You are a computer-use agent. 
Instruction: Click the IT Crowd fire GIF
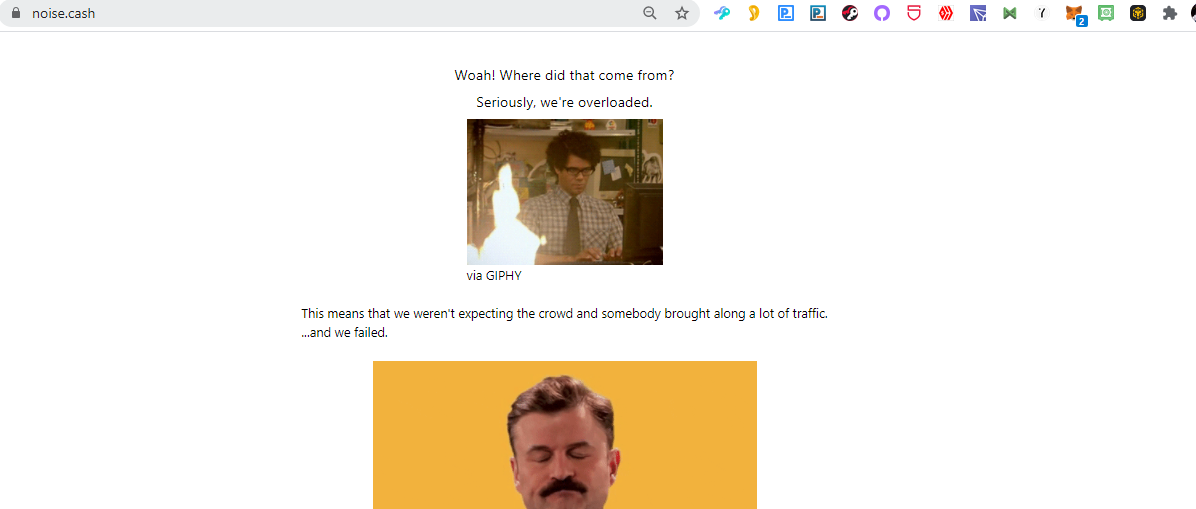click(564, 192)
